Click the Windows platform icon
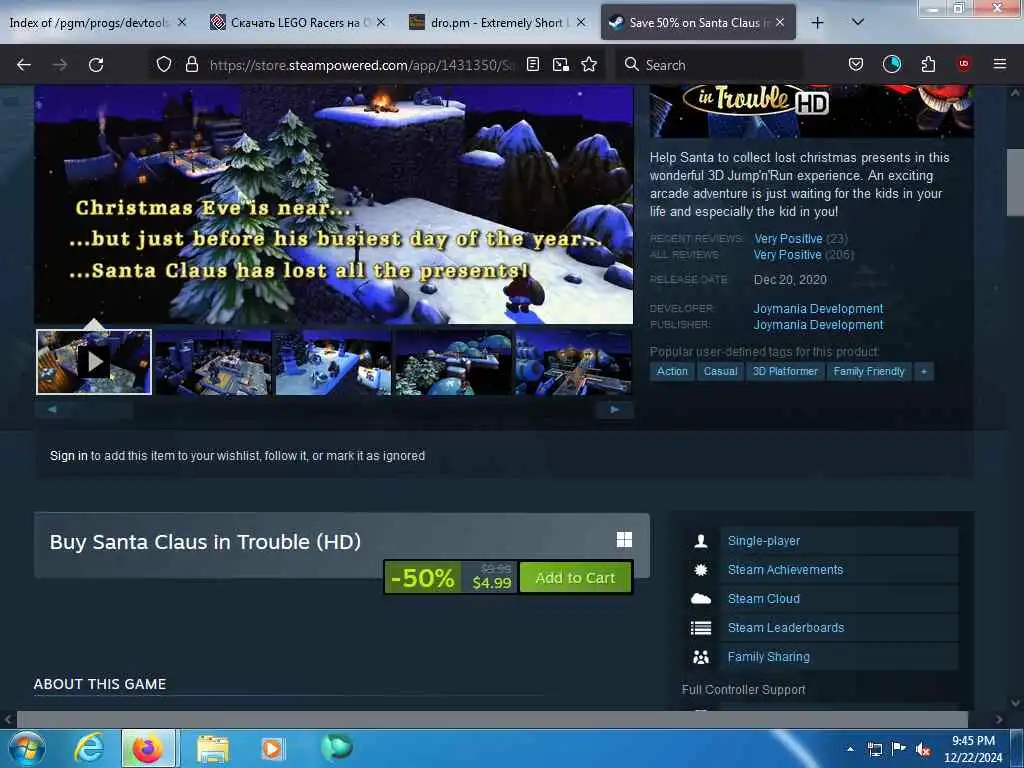The width and height of the screenshot is (1024, 768). pyautogui.click(x=624, y=539)
